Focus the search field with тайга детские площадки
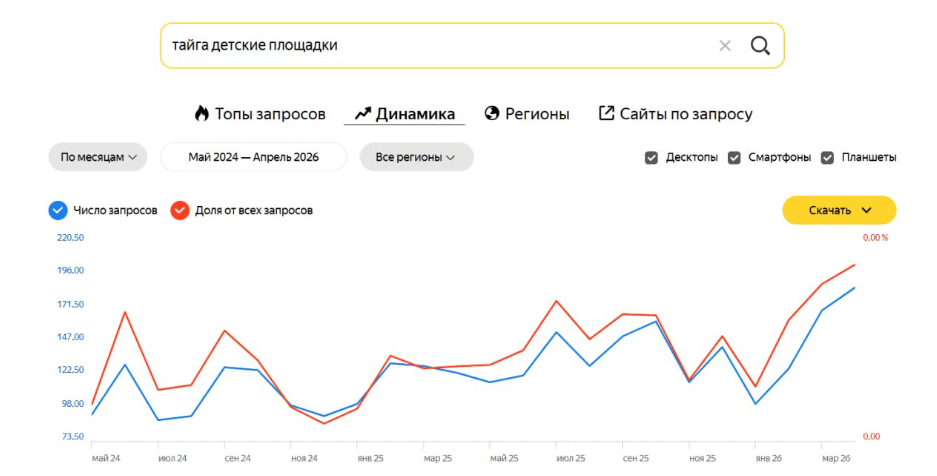This screenshot has width=937, height=476. pos(439,45)
